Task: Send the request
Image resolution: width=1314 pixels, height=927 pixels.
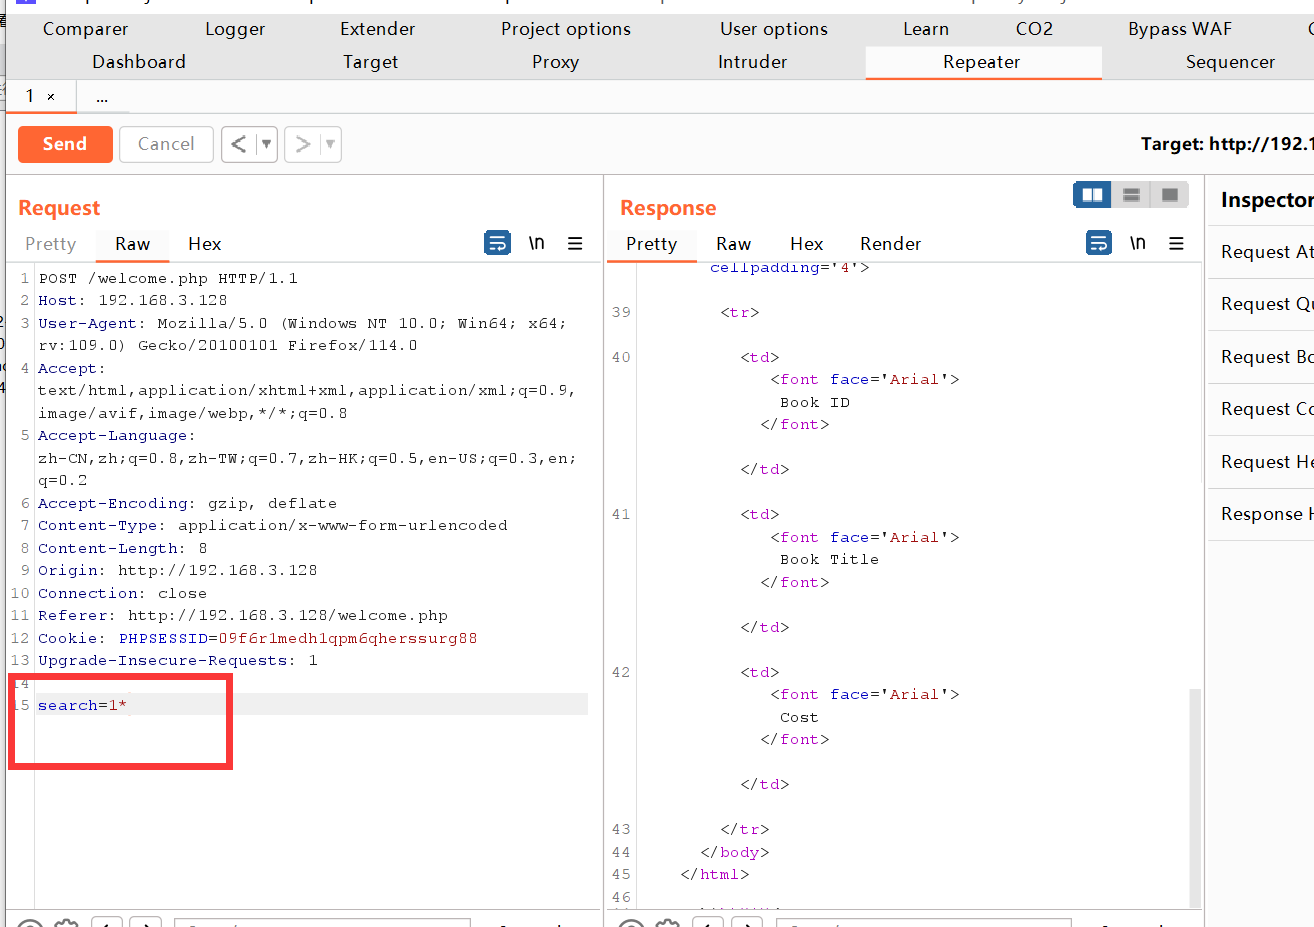Action: coord(65,144)
